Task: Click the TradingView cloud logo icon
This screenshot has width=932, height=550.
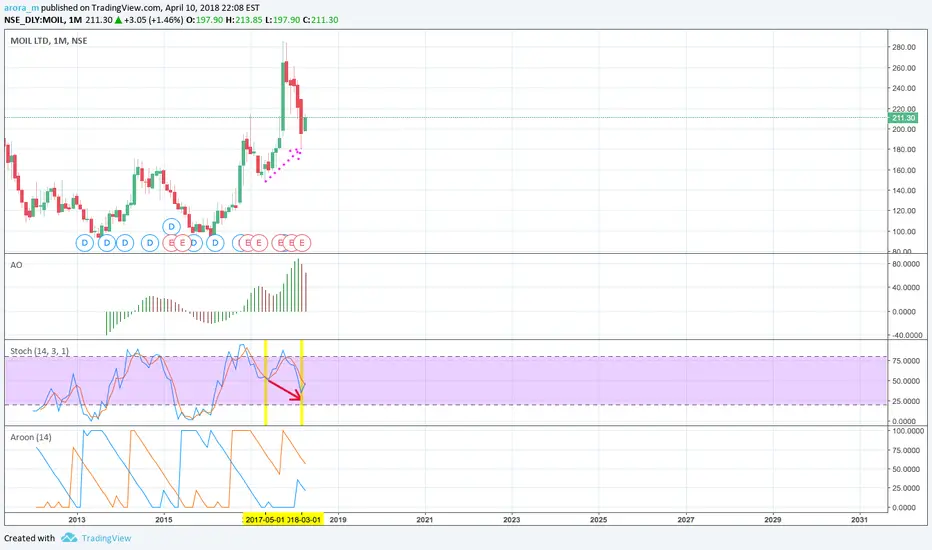Action: [69, 538]
